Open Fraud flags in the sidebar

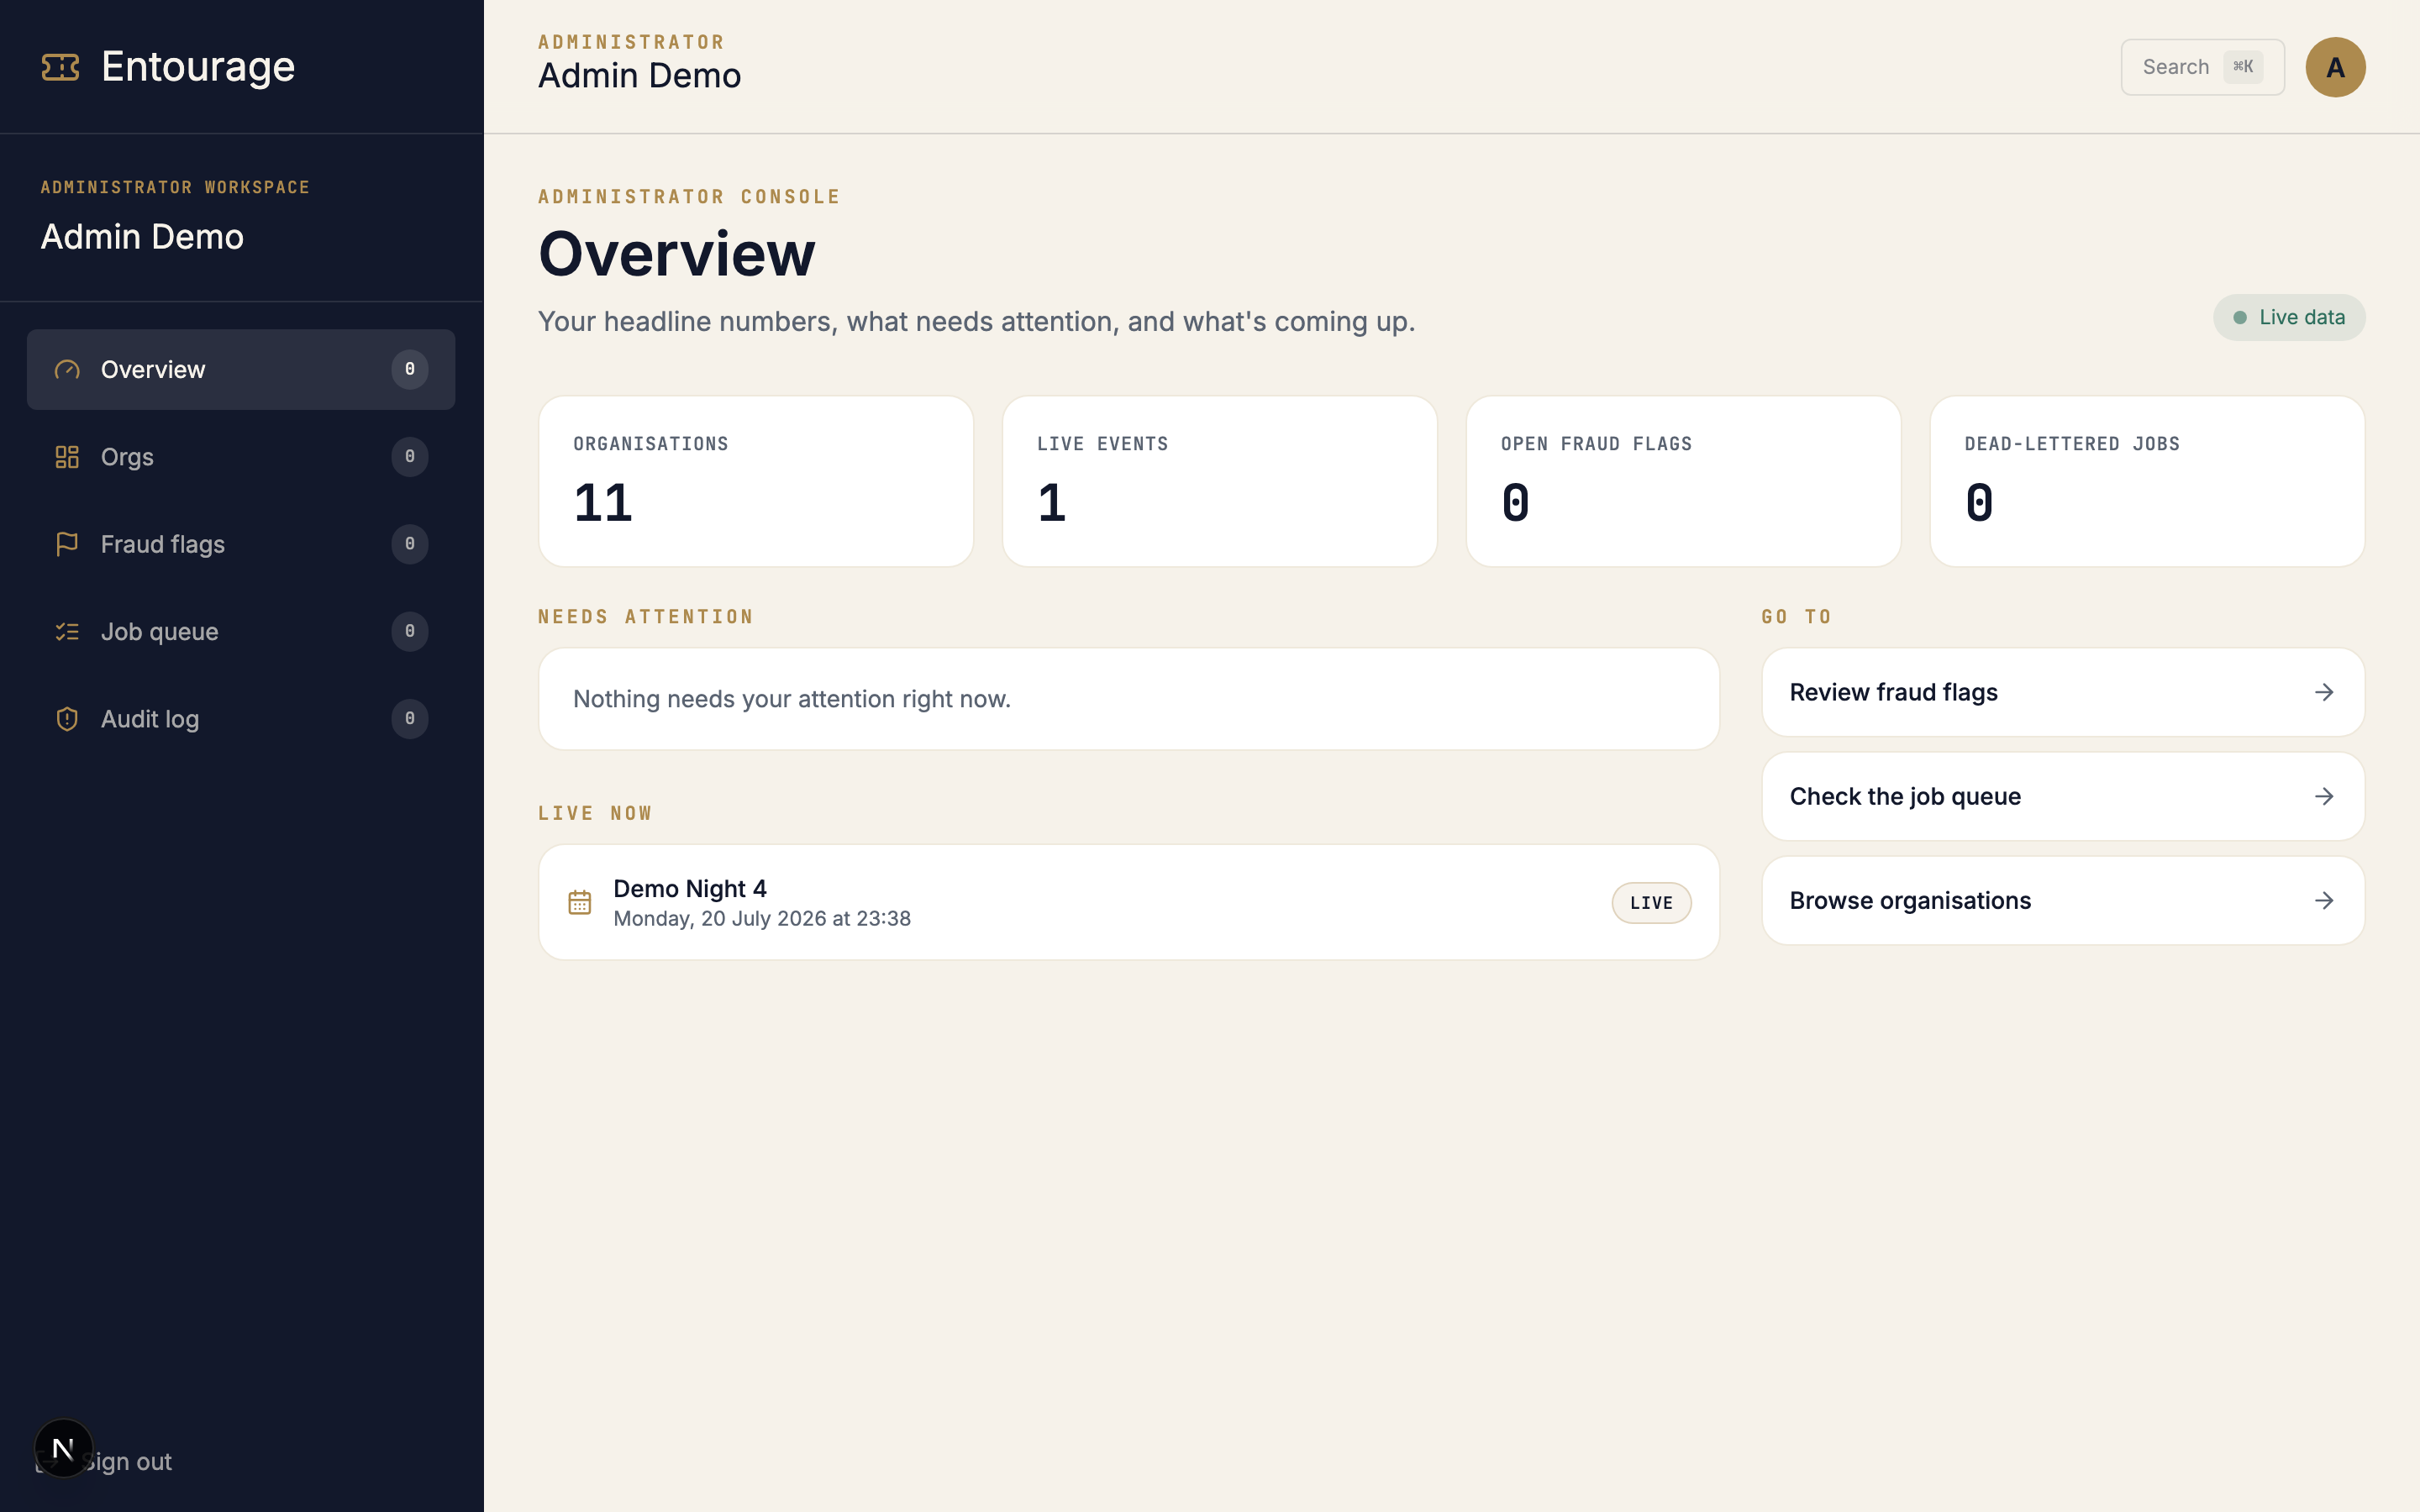pos(241,544)
